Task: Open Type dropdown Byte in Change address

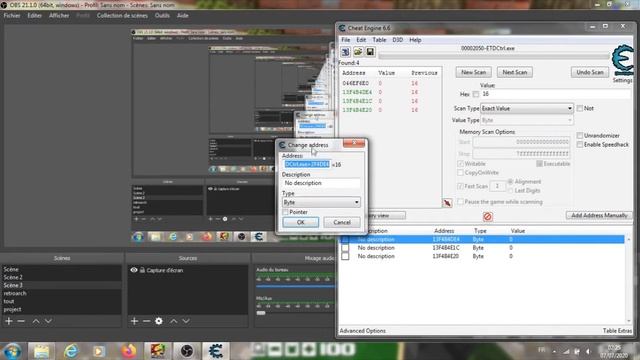Action: click(321, 202)
